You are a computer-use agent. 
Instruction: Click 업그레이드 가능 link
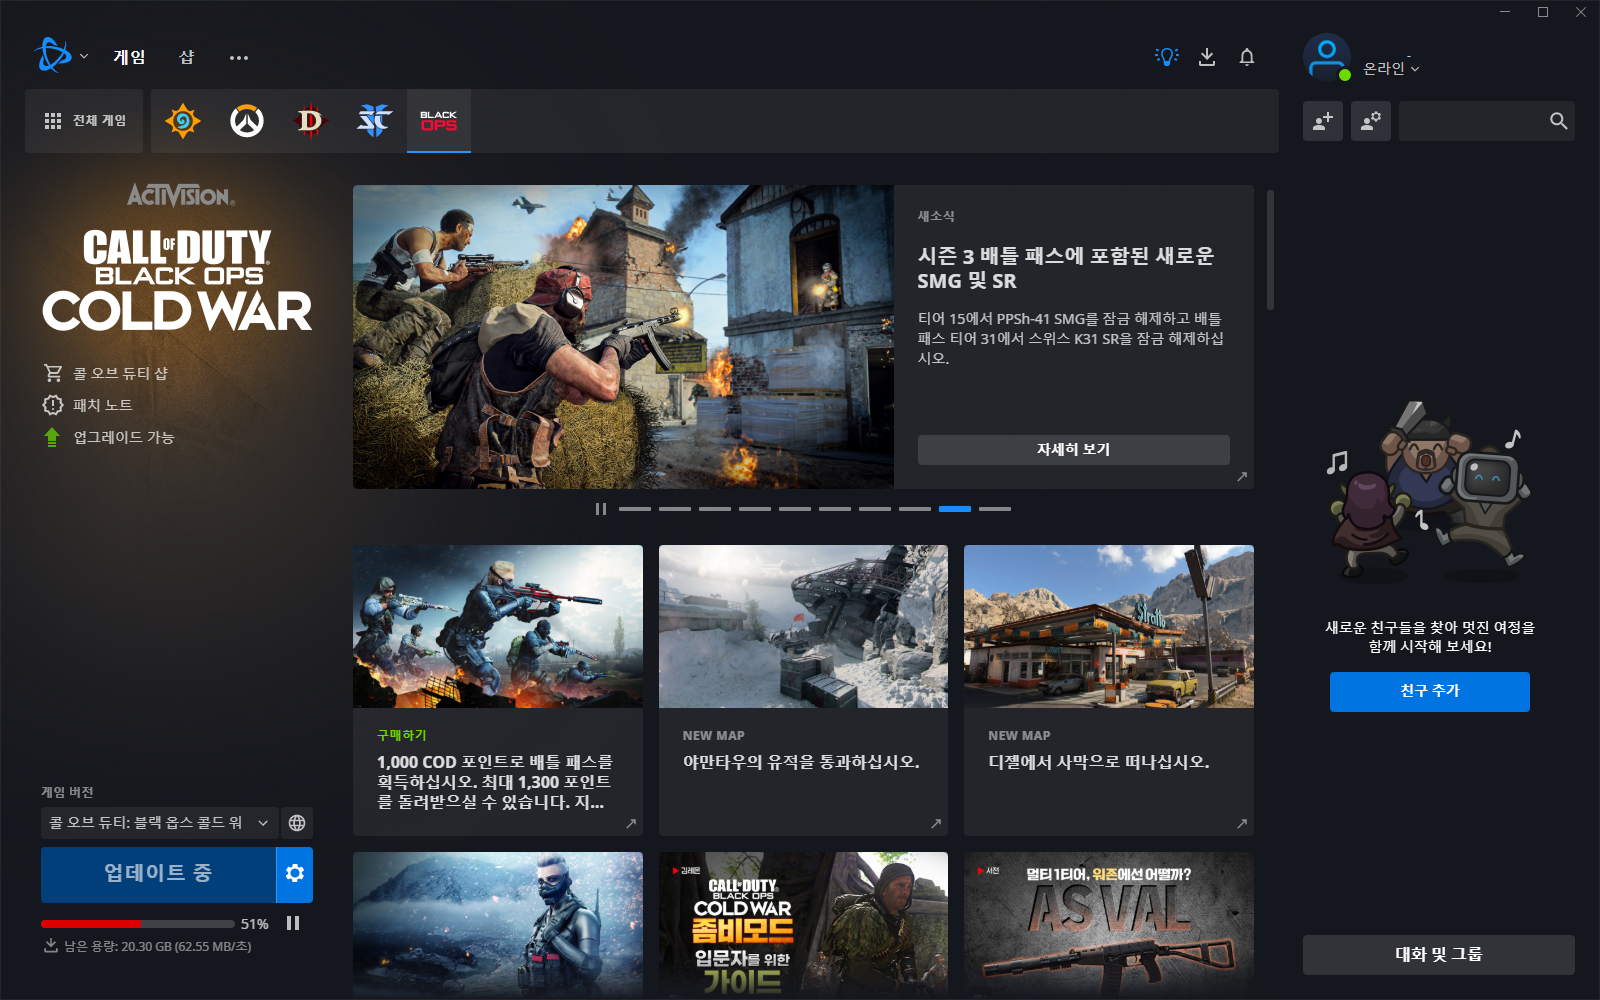click(123, 437)
